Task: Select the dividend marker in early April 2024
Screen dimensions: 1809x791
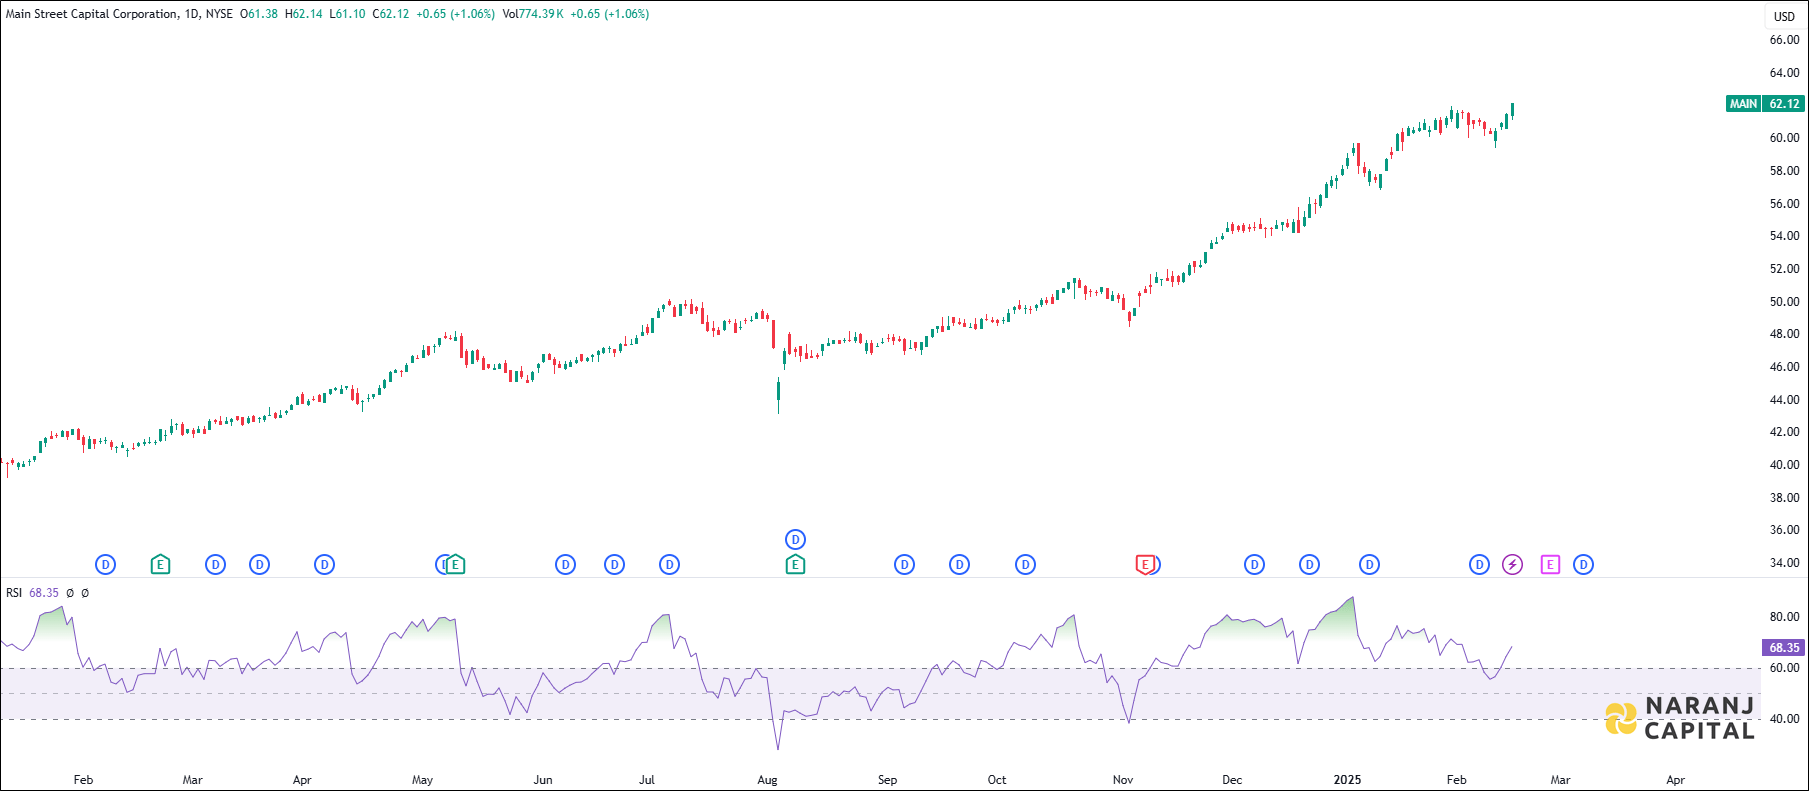Action: point(324,565)
